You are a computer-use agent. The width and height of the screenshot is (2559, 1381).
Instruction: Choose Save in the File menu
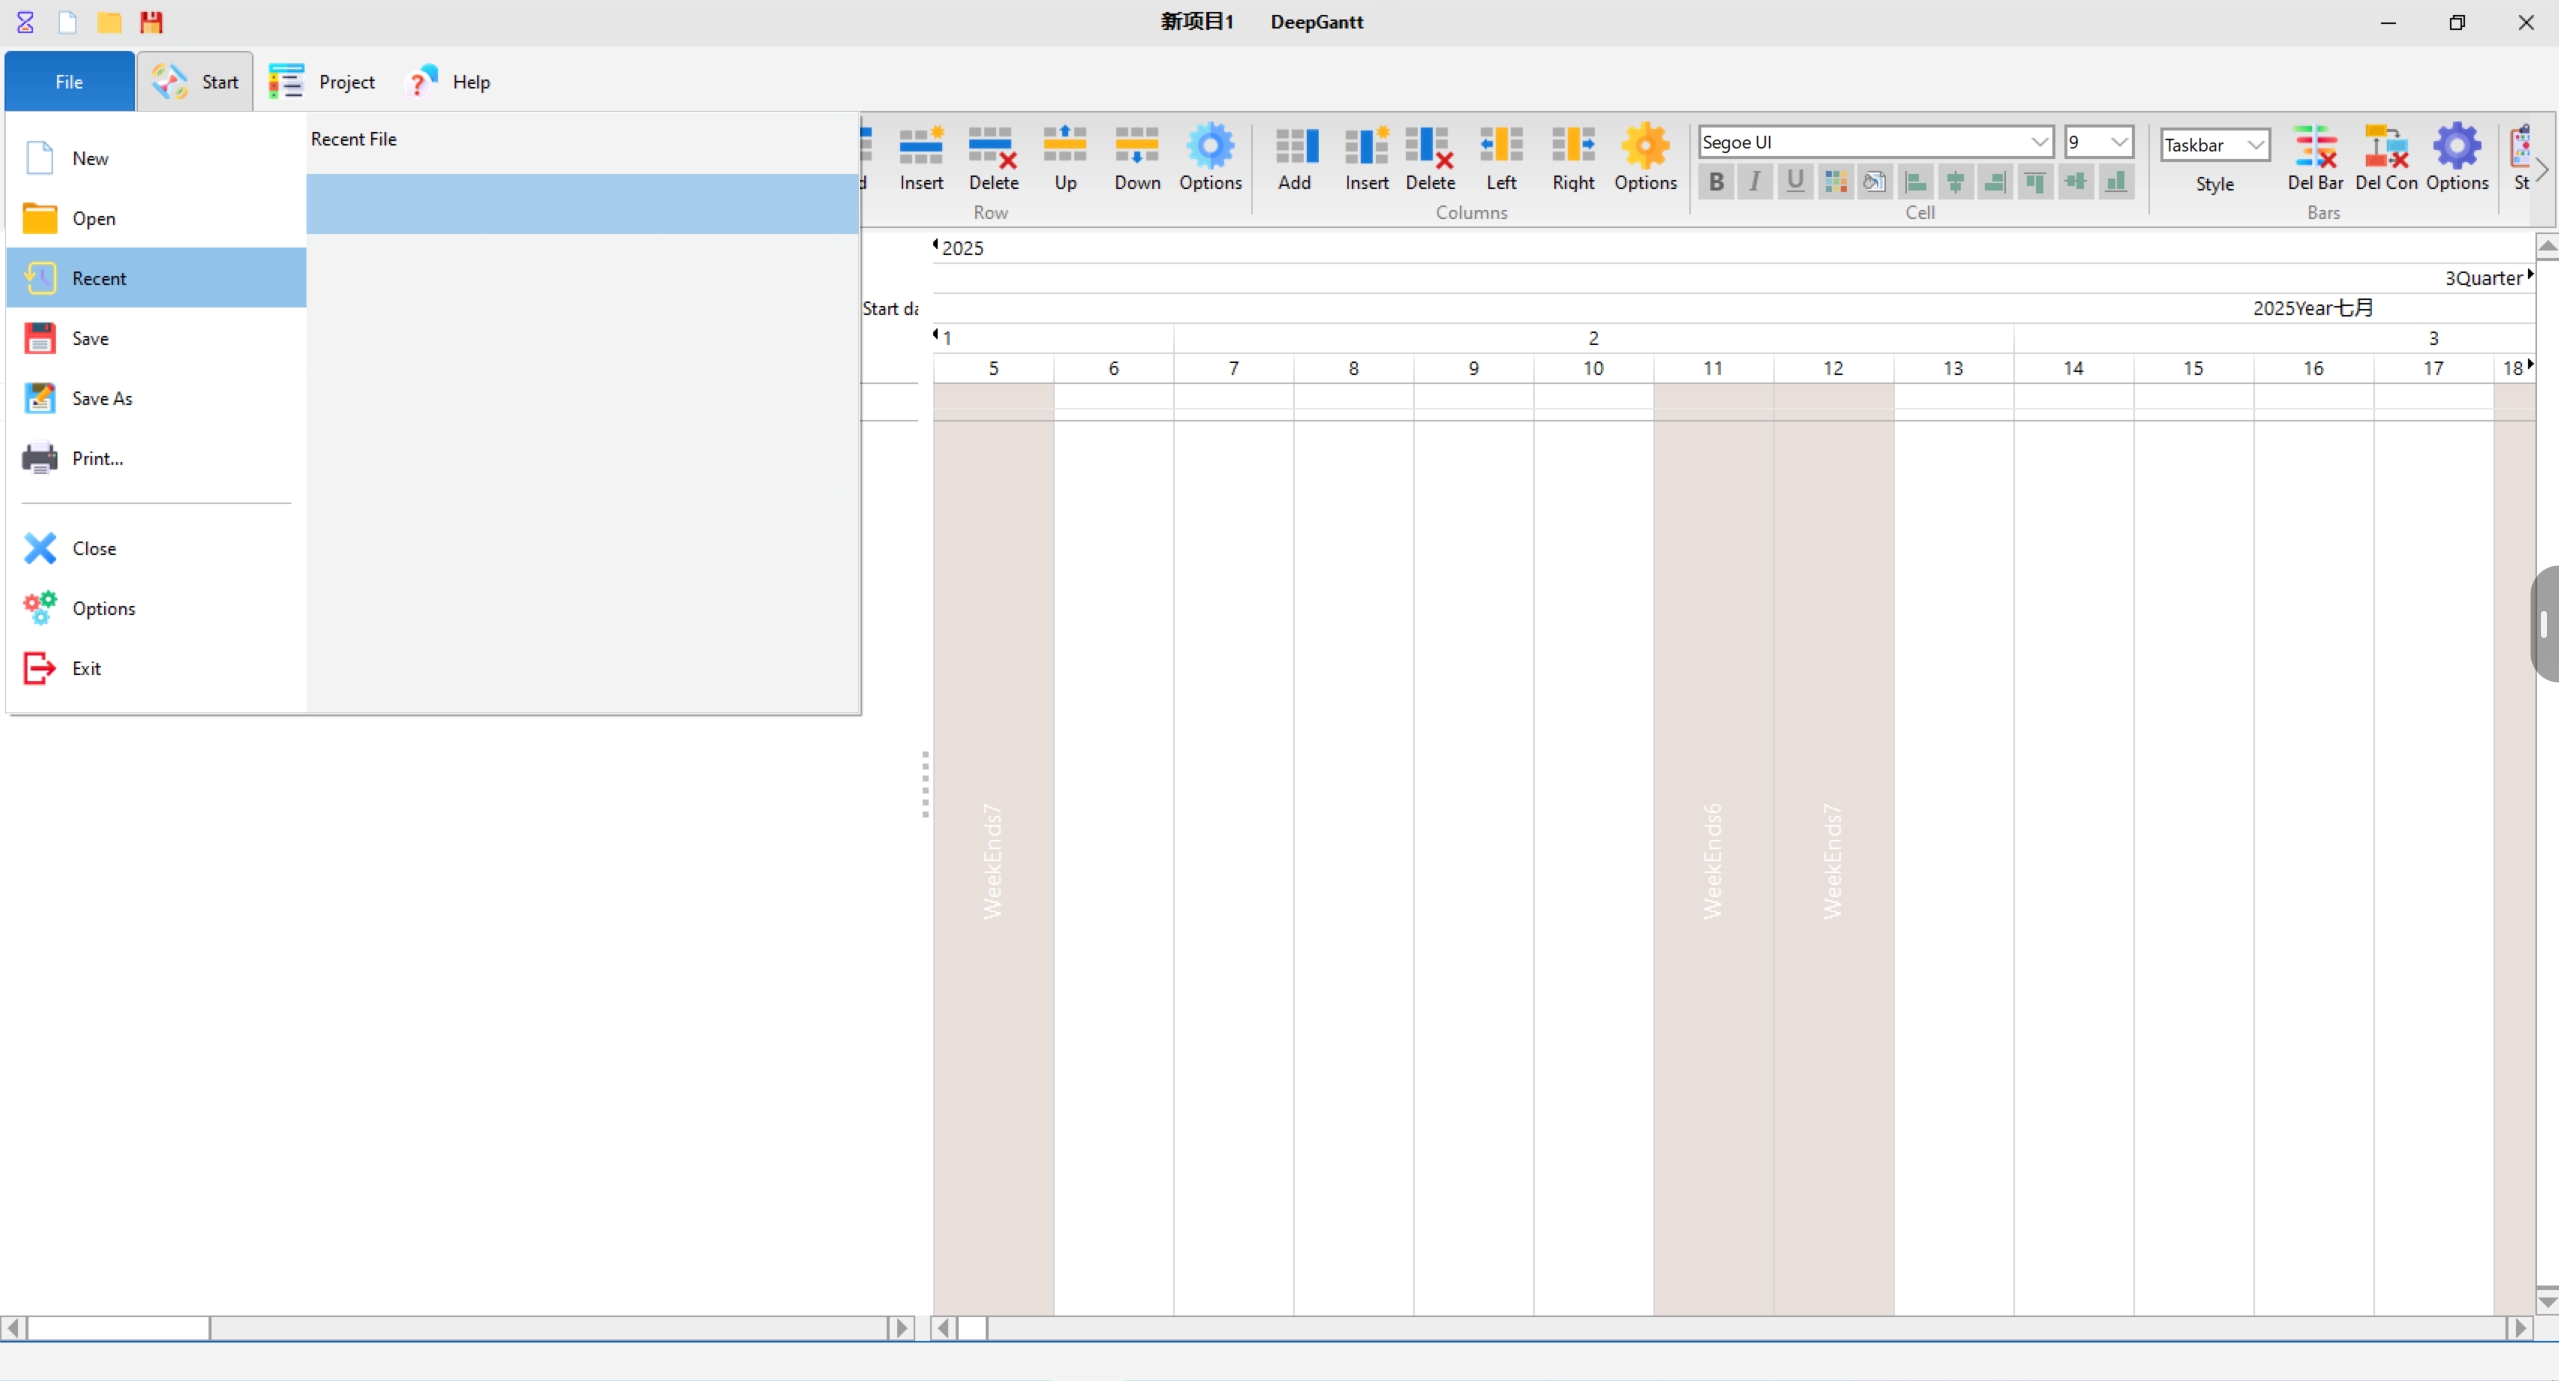tap(156, 338)
